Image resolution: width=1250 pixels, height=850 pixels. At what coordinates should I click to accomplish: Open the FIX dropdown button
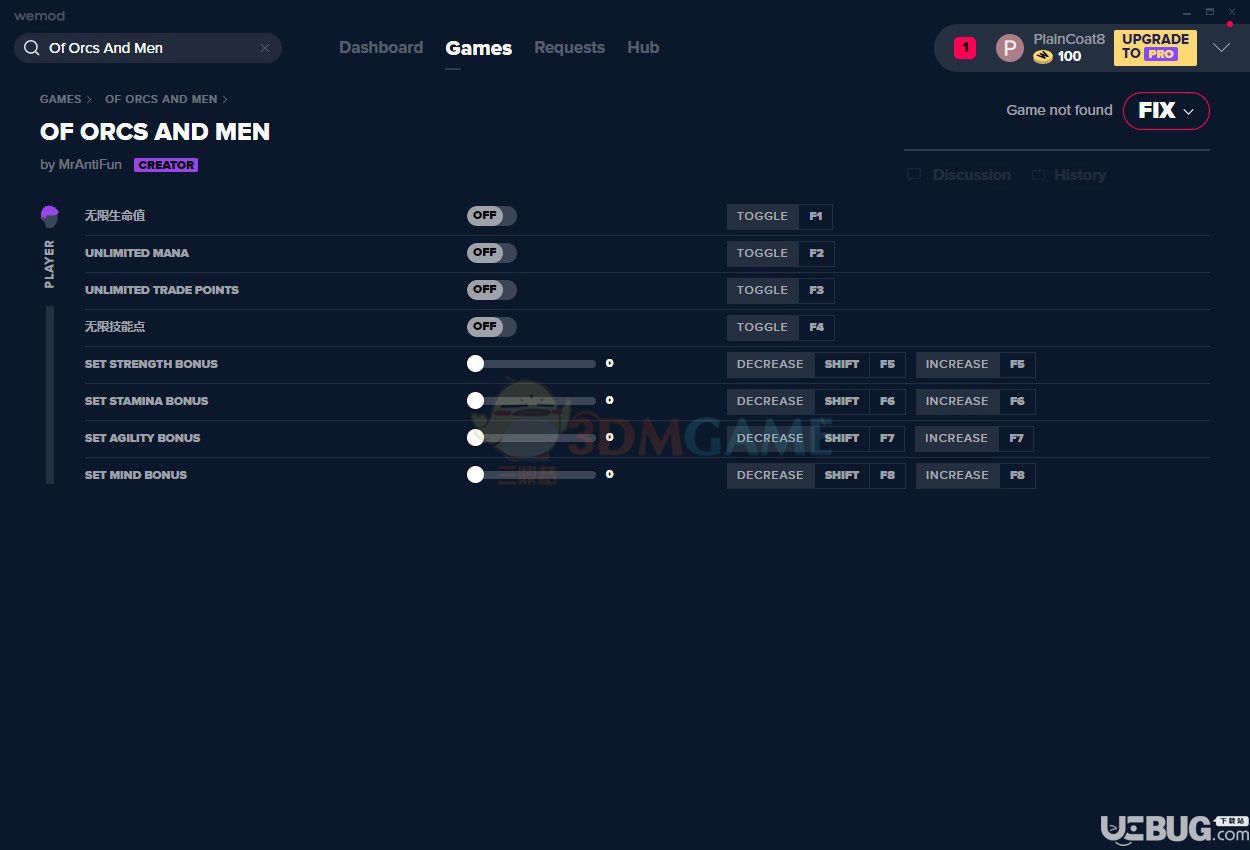coord(1166,111)
